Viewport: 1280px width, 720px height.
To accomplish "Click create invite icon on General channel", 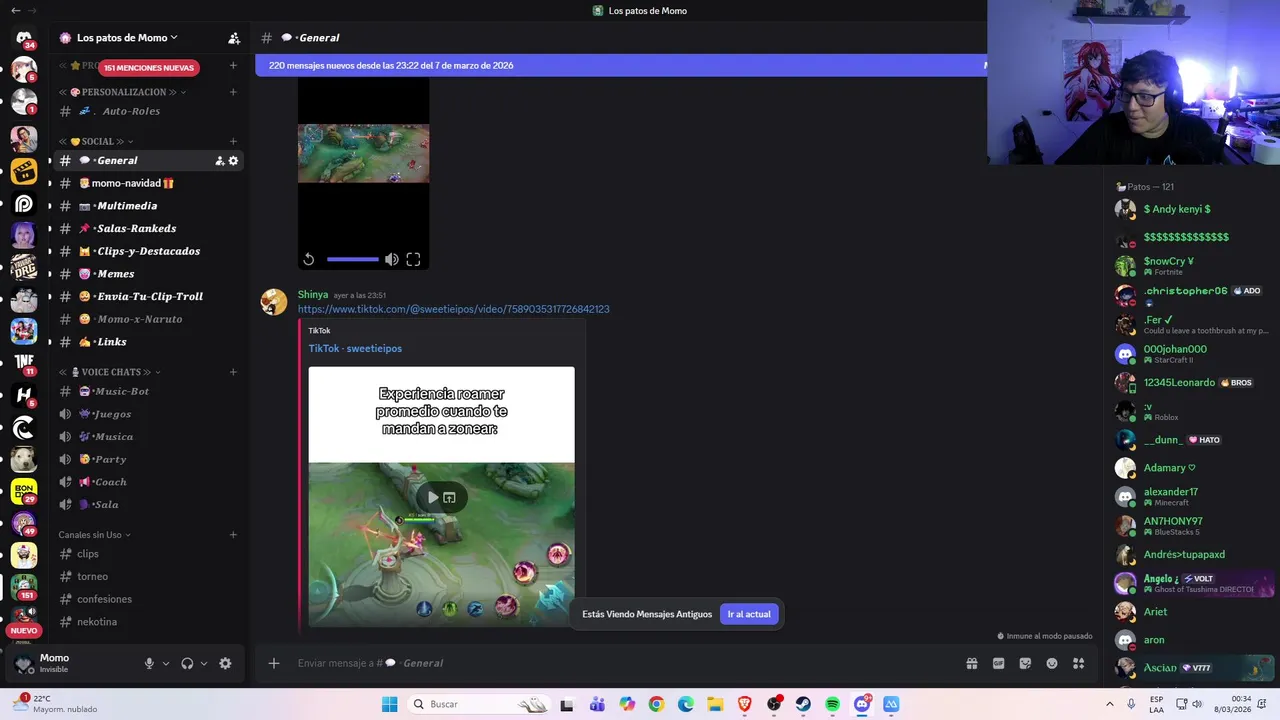I will pos(220,161).
